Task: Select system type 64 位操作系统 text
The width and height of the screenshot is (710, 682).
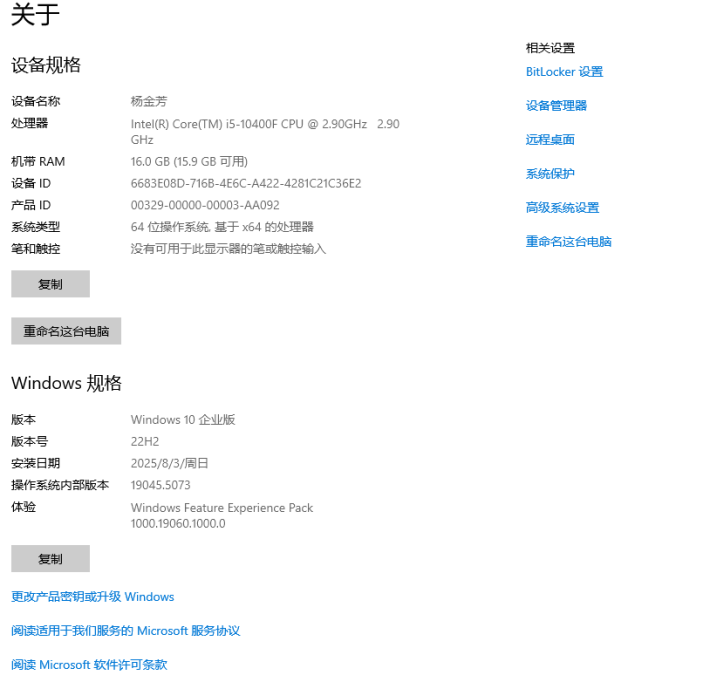Action: 170,227
